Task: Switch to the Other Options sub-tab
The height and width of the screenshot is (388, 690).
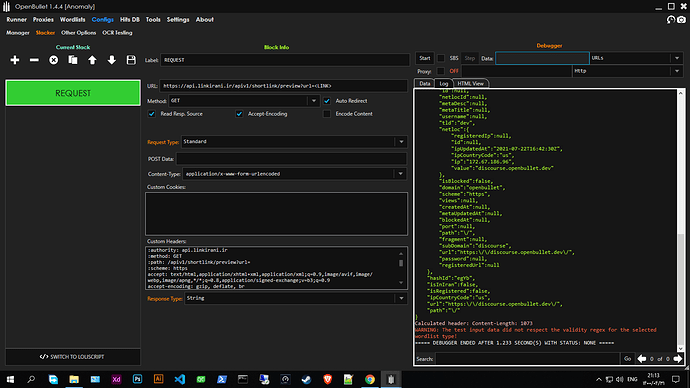Action: click(x=78, y=33)
